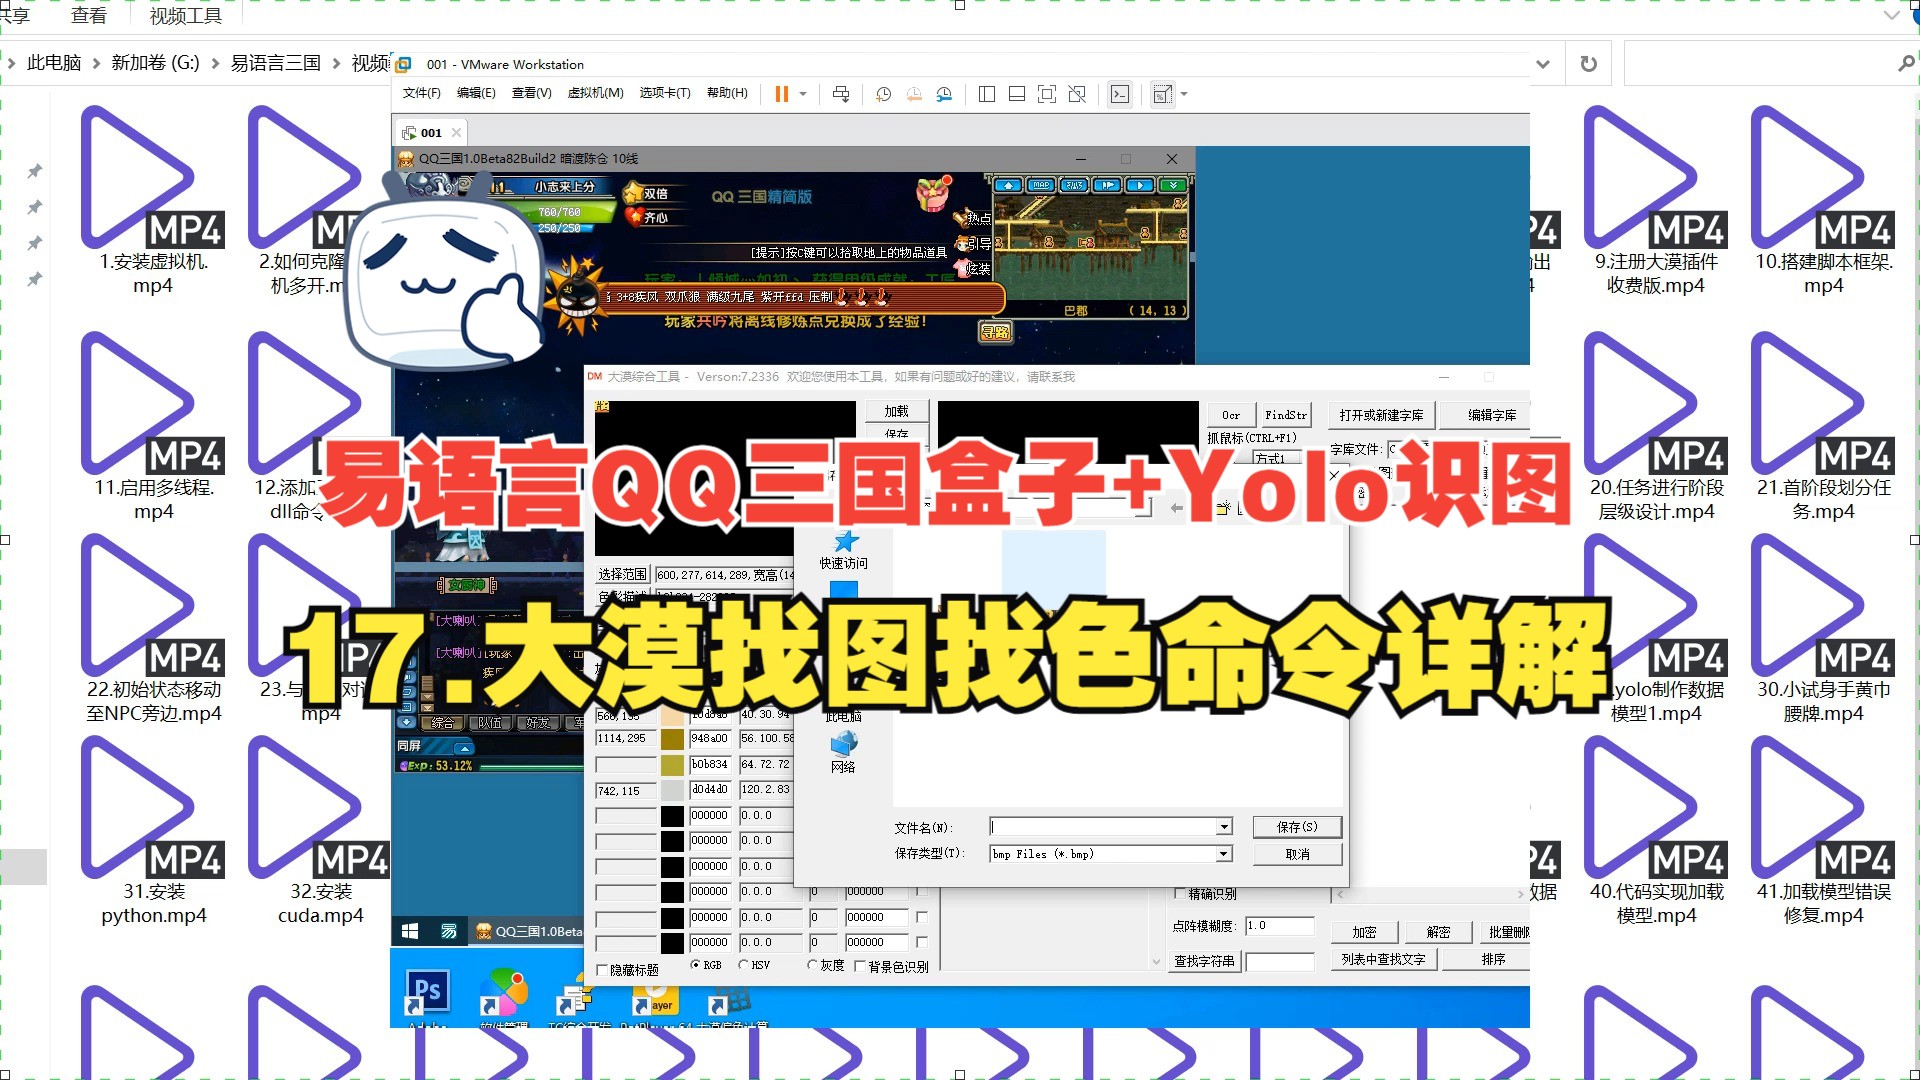
Task: Click the 打开或新建字库 button
Action: point(1381,415)
